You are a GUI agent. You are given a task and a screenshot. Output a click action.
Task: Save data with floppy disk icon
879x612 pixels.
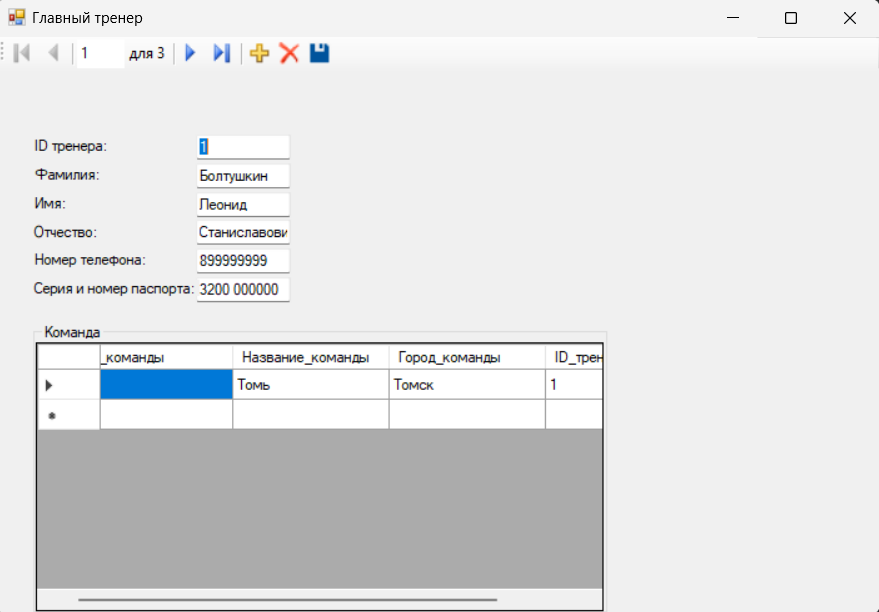320,53
